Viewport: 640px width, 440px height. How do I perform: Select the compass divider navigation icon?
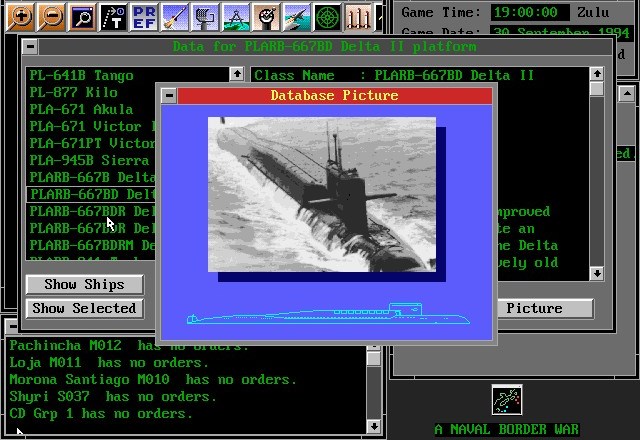coord(236,15)
